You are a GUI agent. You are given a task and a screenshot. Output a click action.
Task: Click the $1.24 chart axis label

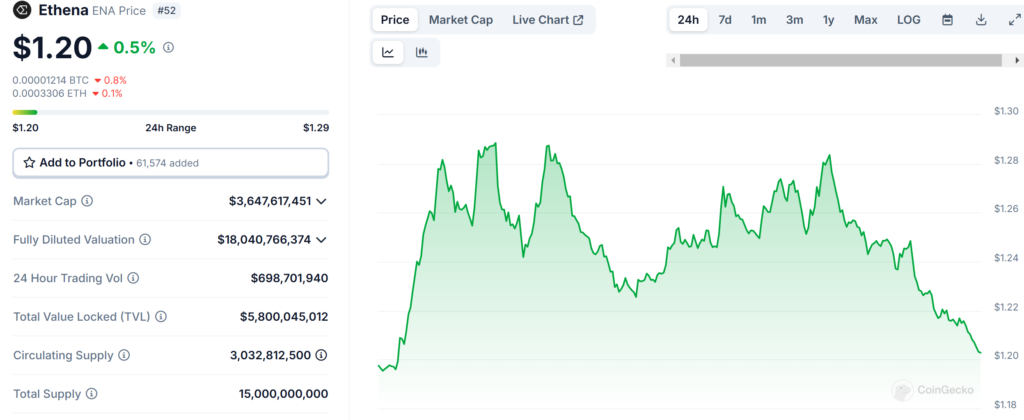[x=1006, y=257]
